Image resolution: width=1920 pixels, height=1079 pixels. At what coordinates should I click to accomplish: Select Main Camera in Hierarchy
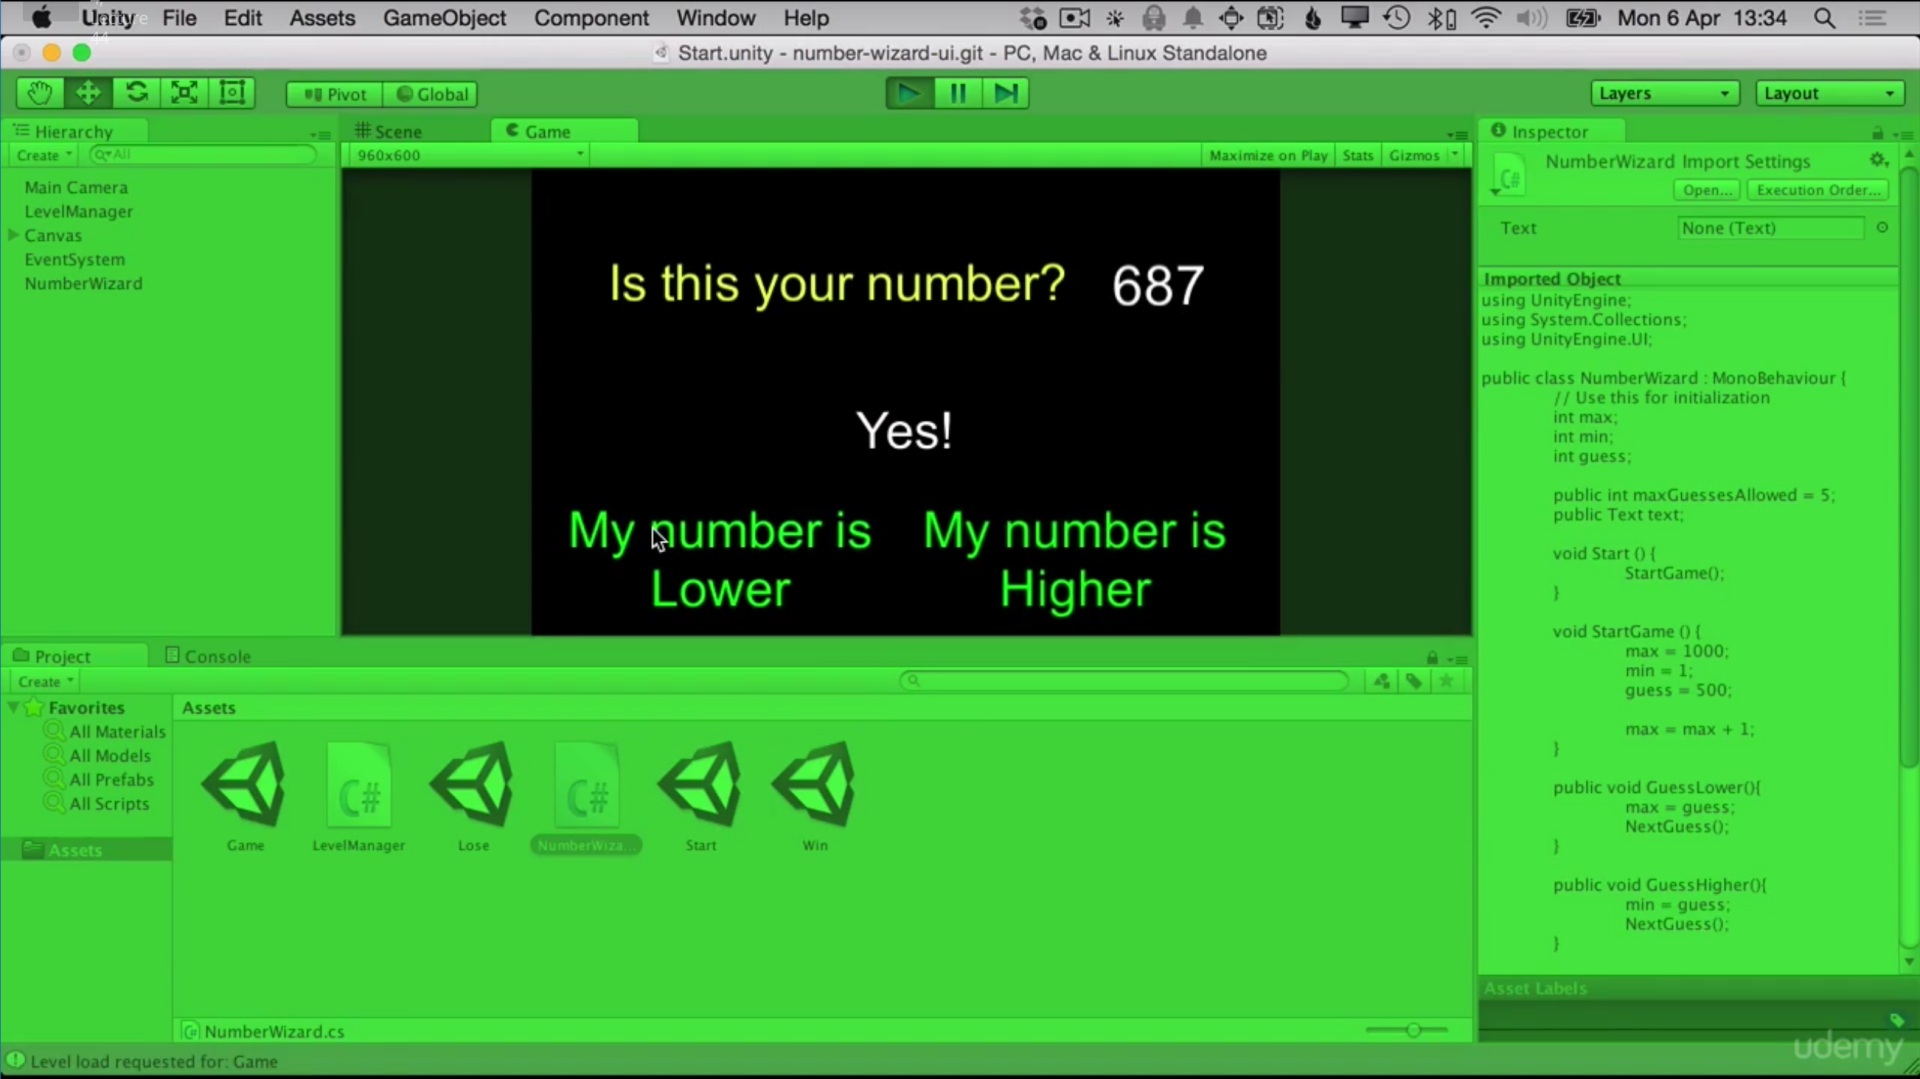pos(76,187)
